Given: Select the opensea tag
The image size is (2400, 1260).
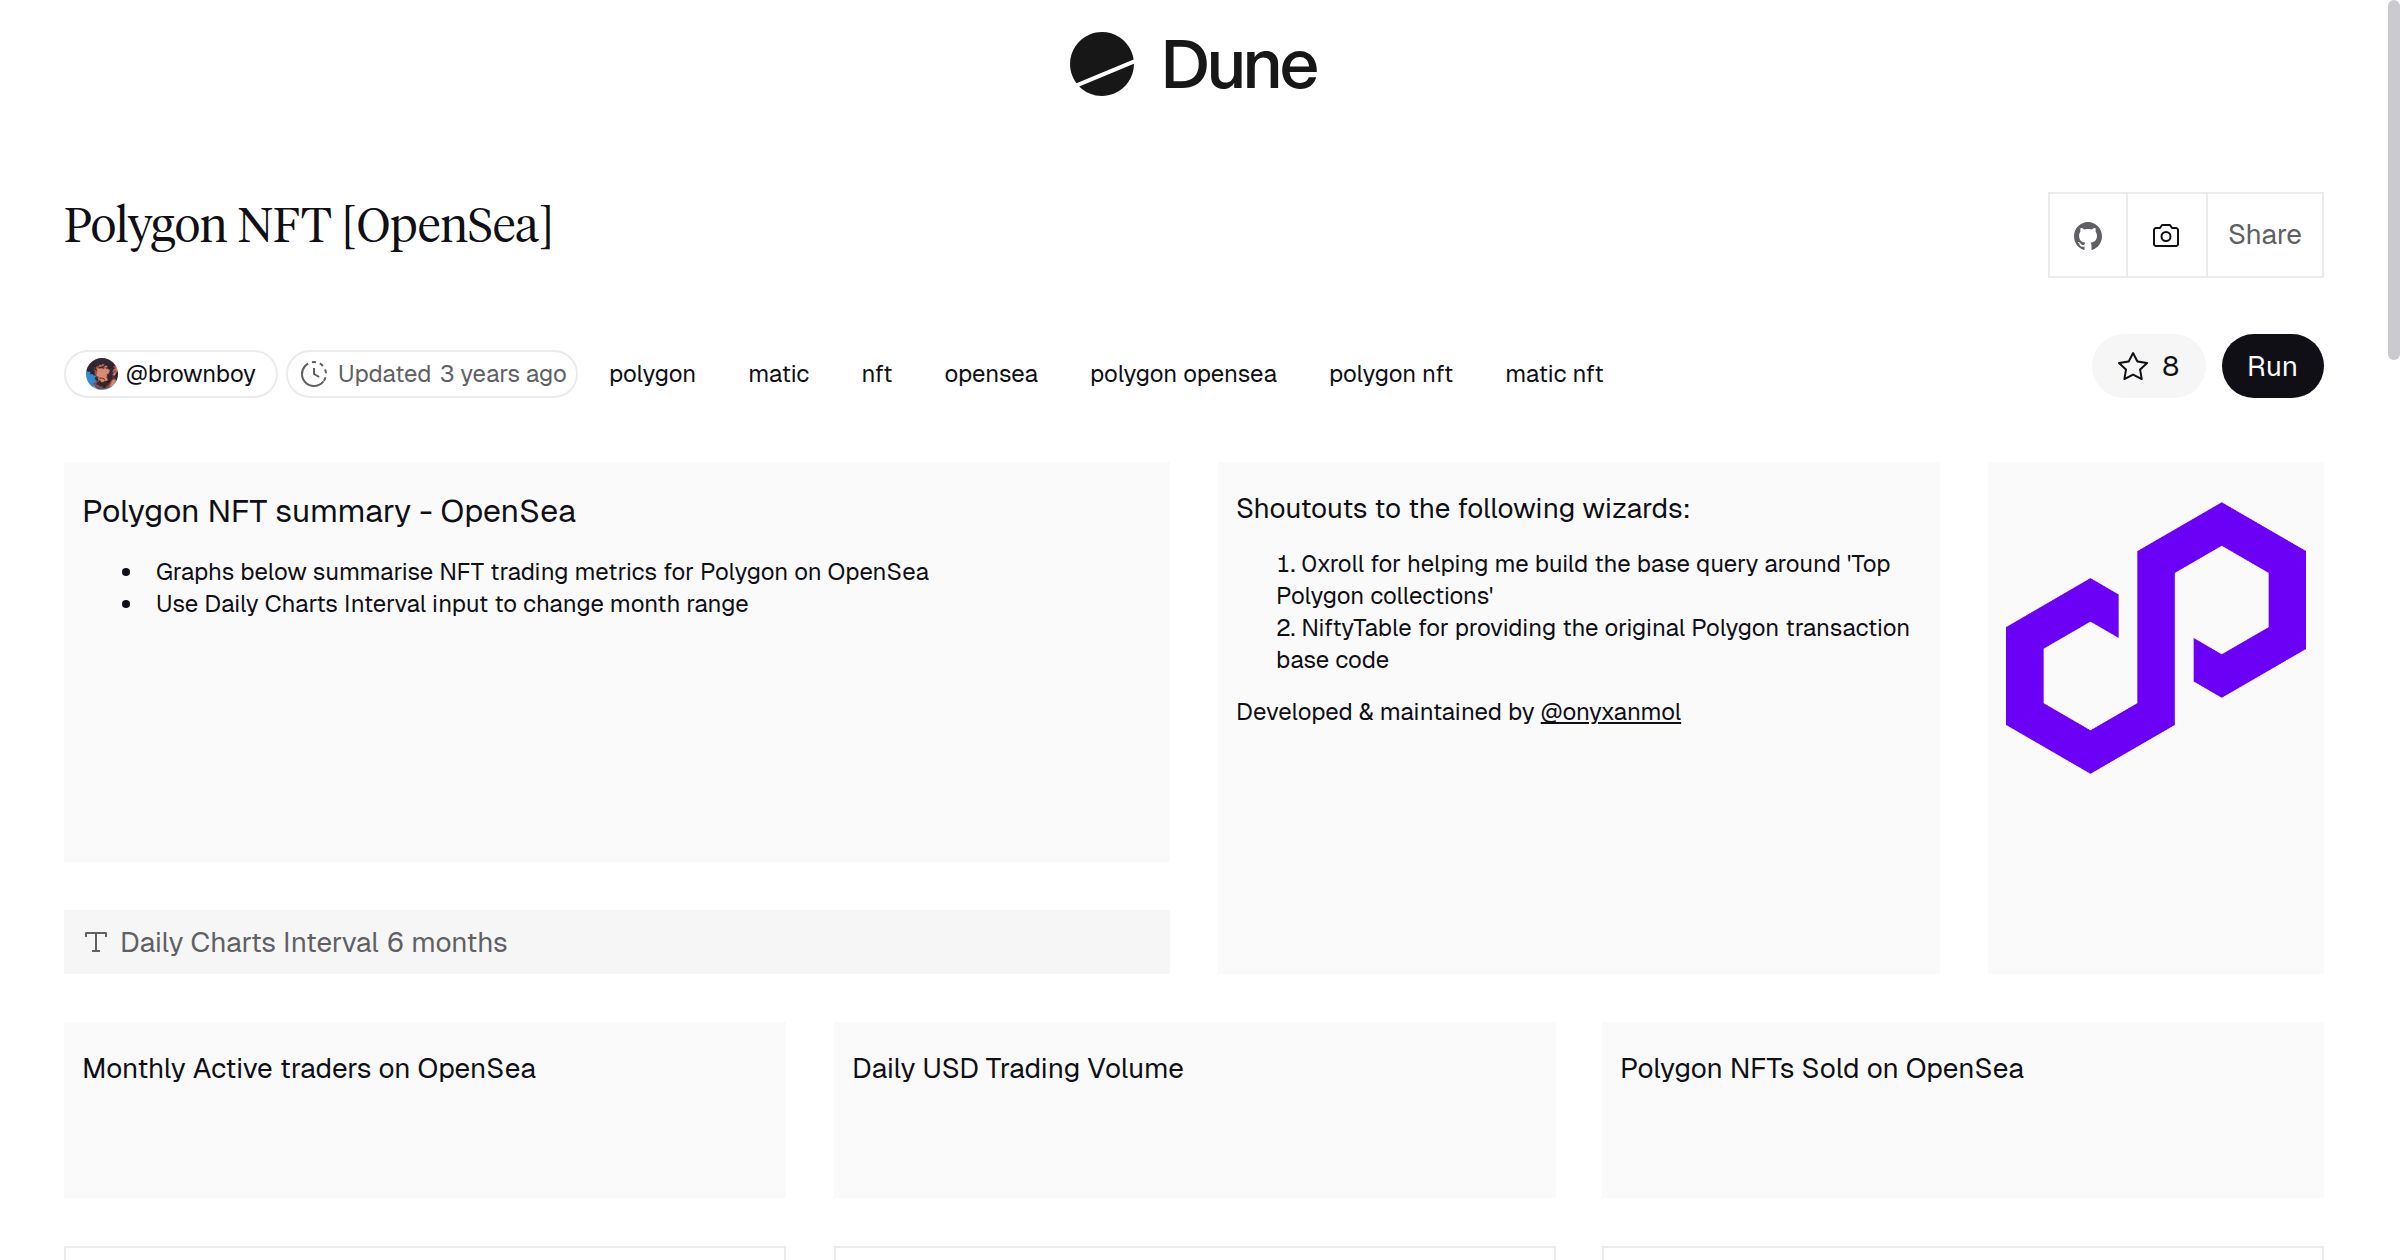Looking at the screenshot, I should point(990,374).
